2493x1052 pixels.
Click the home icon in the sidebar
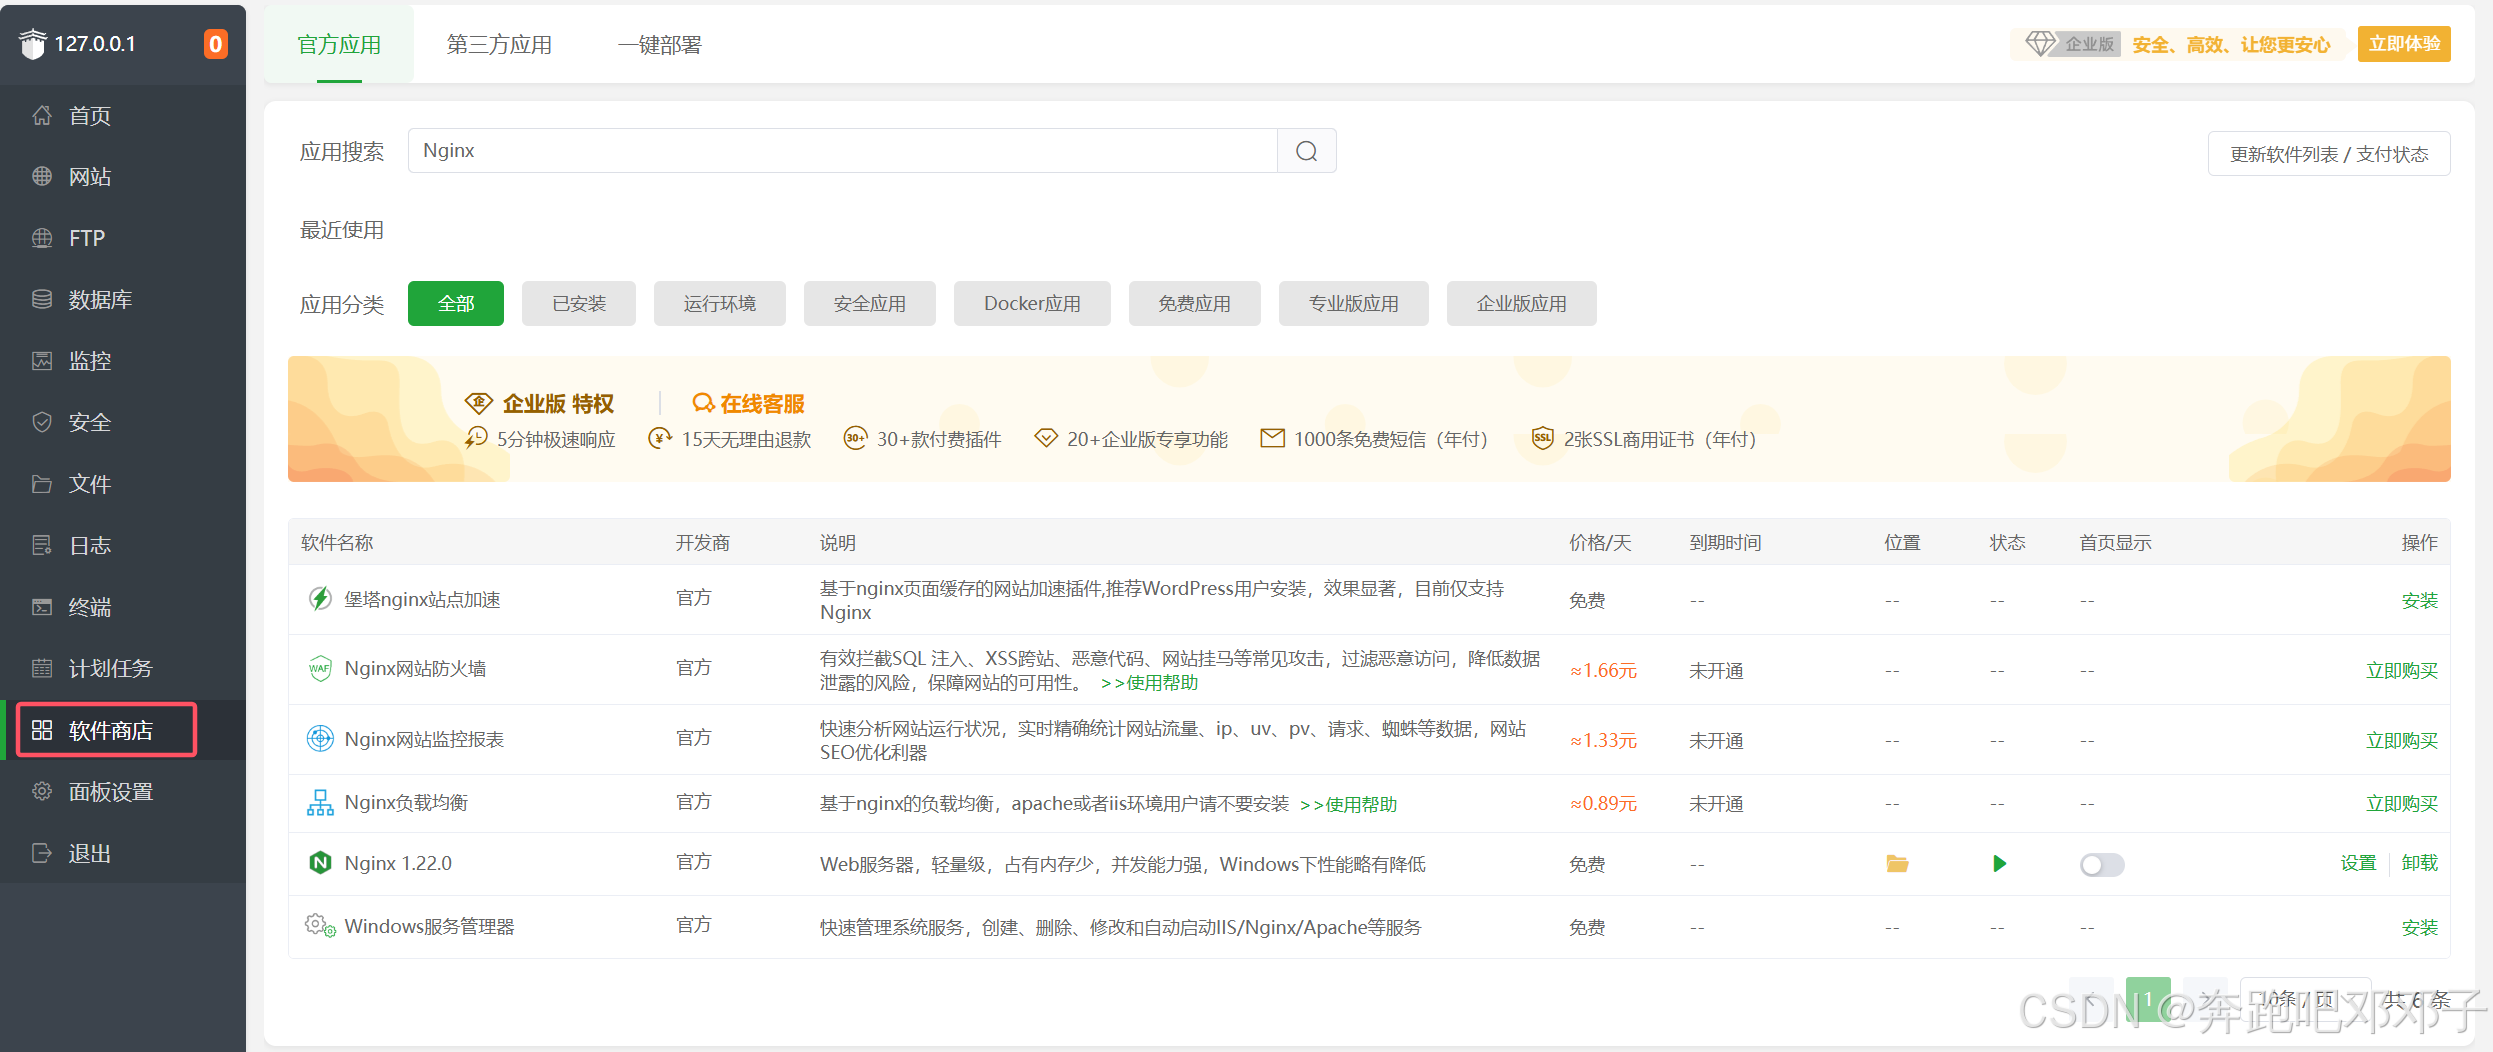(x=42, y=115)
